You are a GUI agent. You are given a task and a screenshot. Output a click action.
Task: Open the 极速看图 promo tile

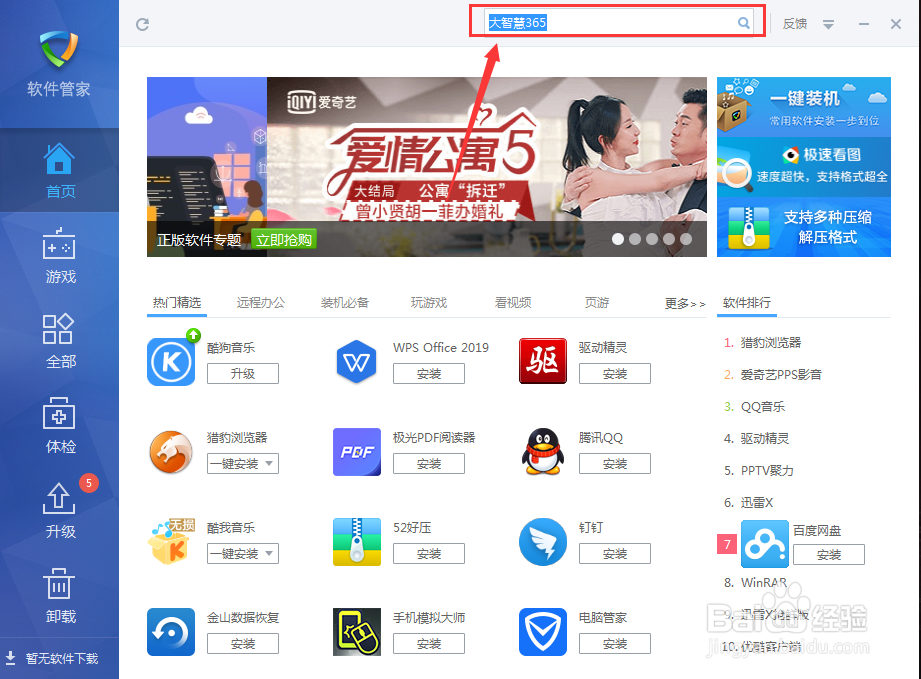coord(804,167)
